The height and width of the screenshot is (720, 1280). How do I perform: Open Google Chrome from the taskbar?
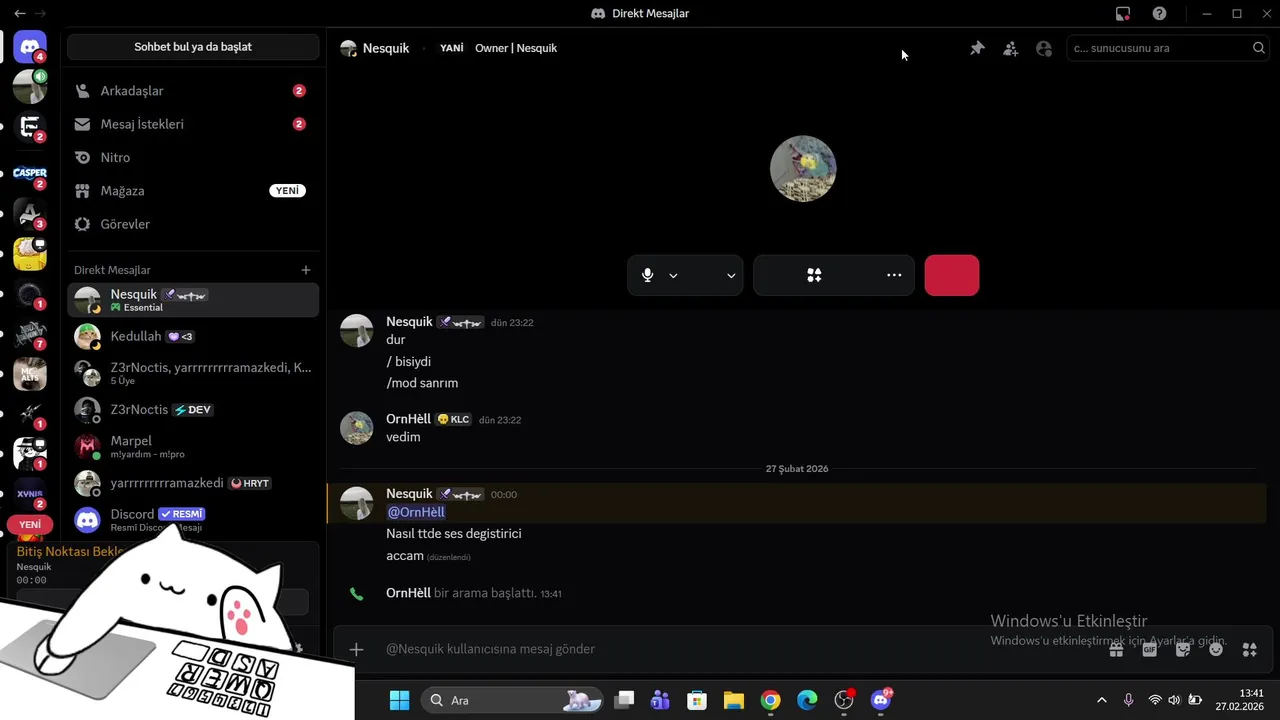tap(770, 700)
